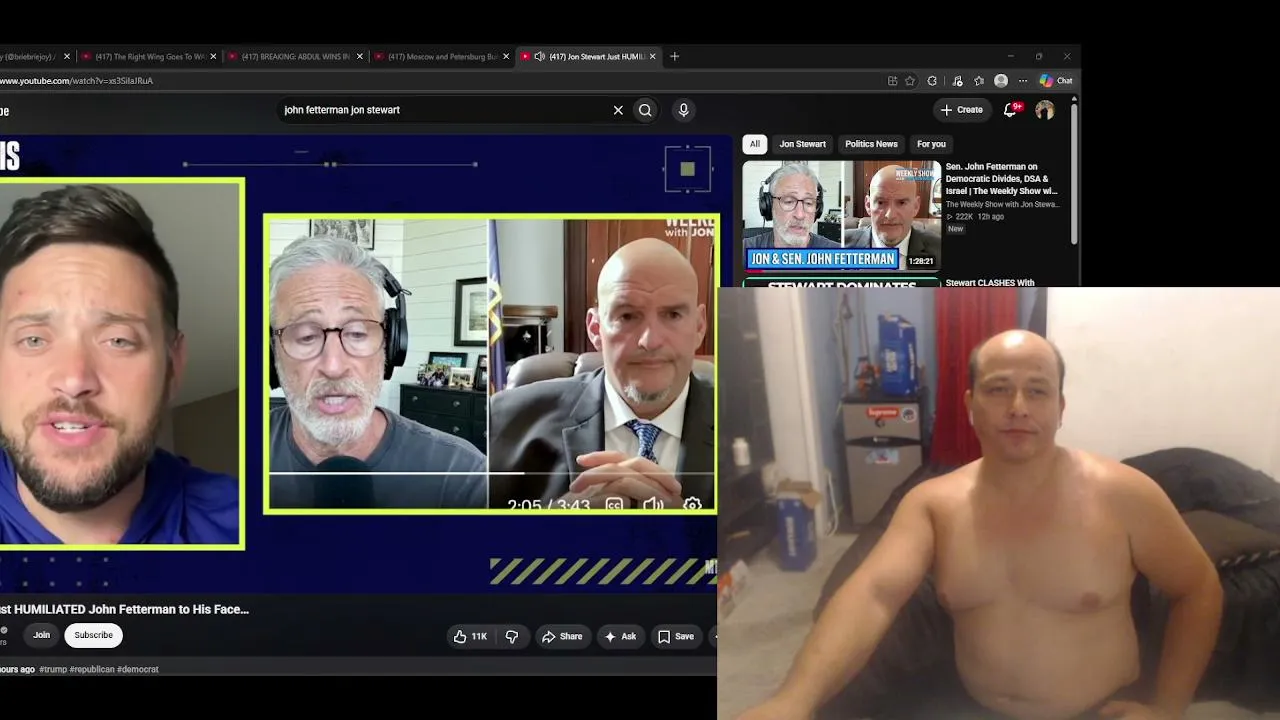This screenshot has width=1280, height=720.
Task: Click the 2:05 / 3:43 timestamp
Action: click(x=548, y=505)
